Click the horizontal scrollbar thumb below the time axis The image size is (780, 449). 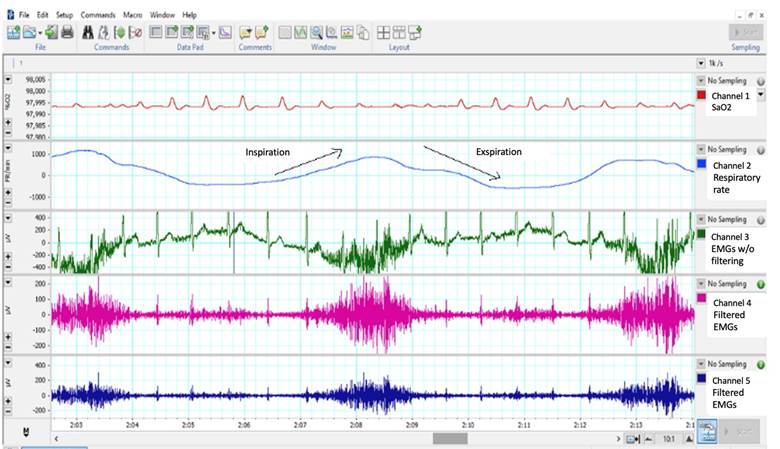pyautogui.click(x=450, y=438)
